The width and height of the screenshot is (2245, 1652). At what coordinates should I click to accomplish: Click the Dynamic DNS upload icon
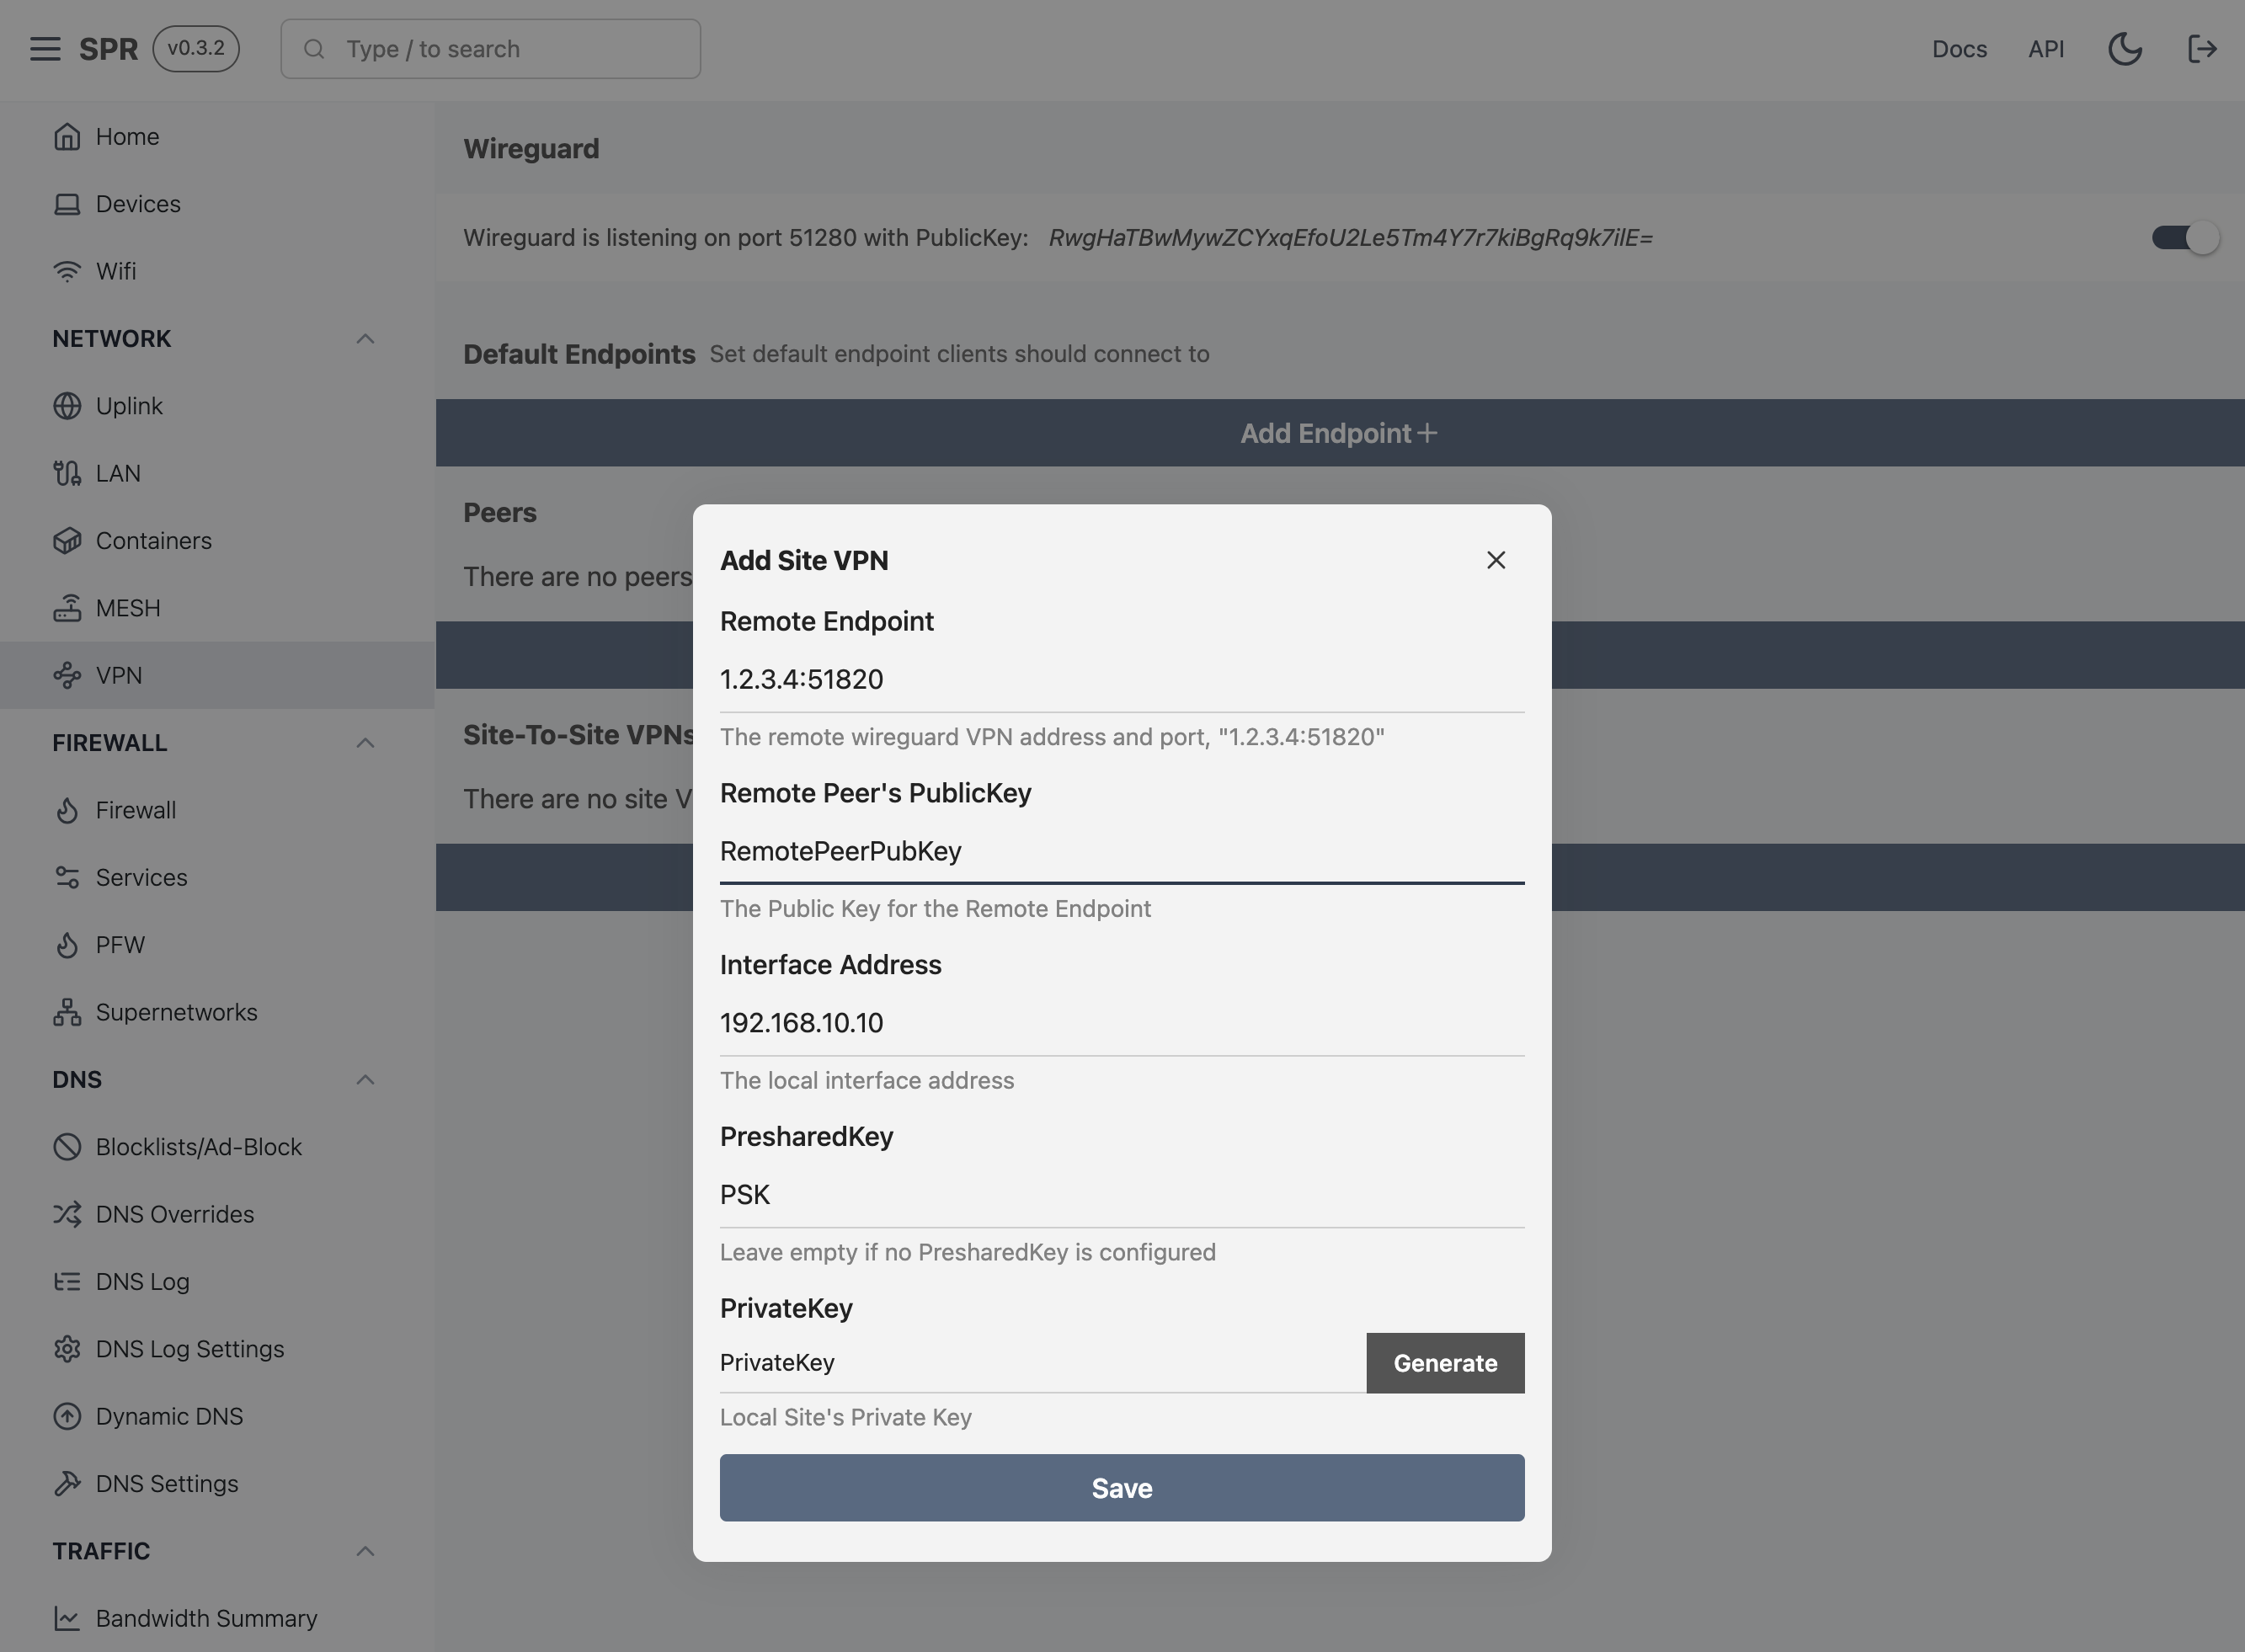(67, 1416)
